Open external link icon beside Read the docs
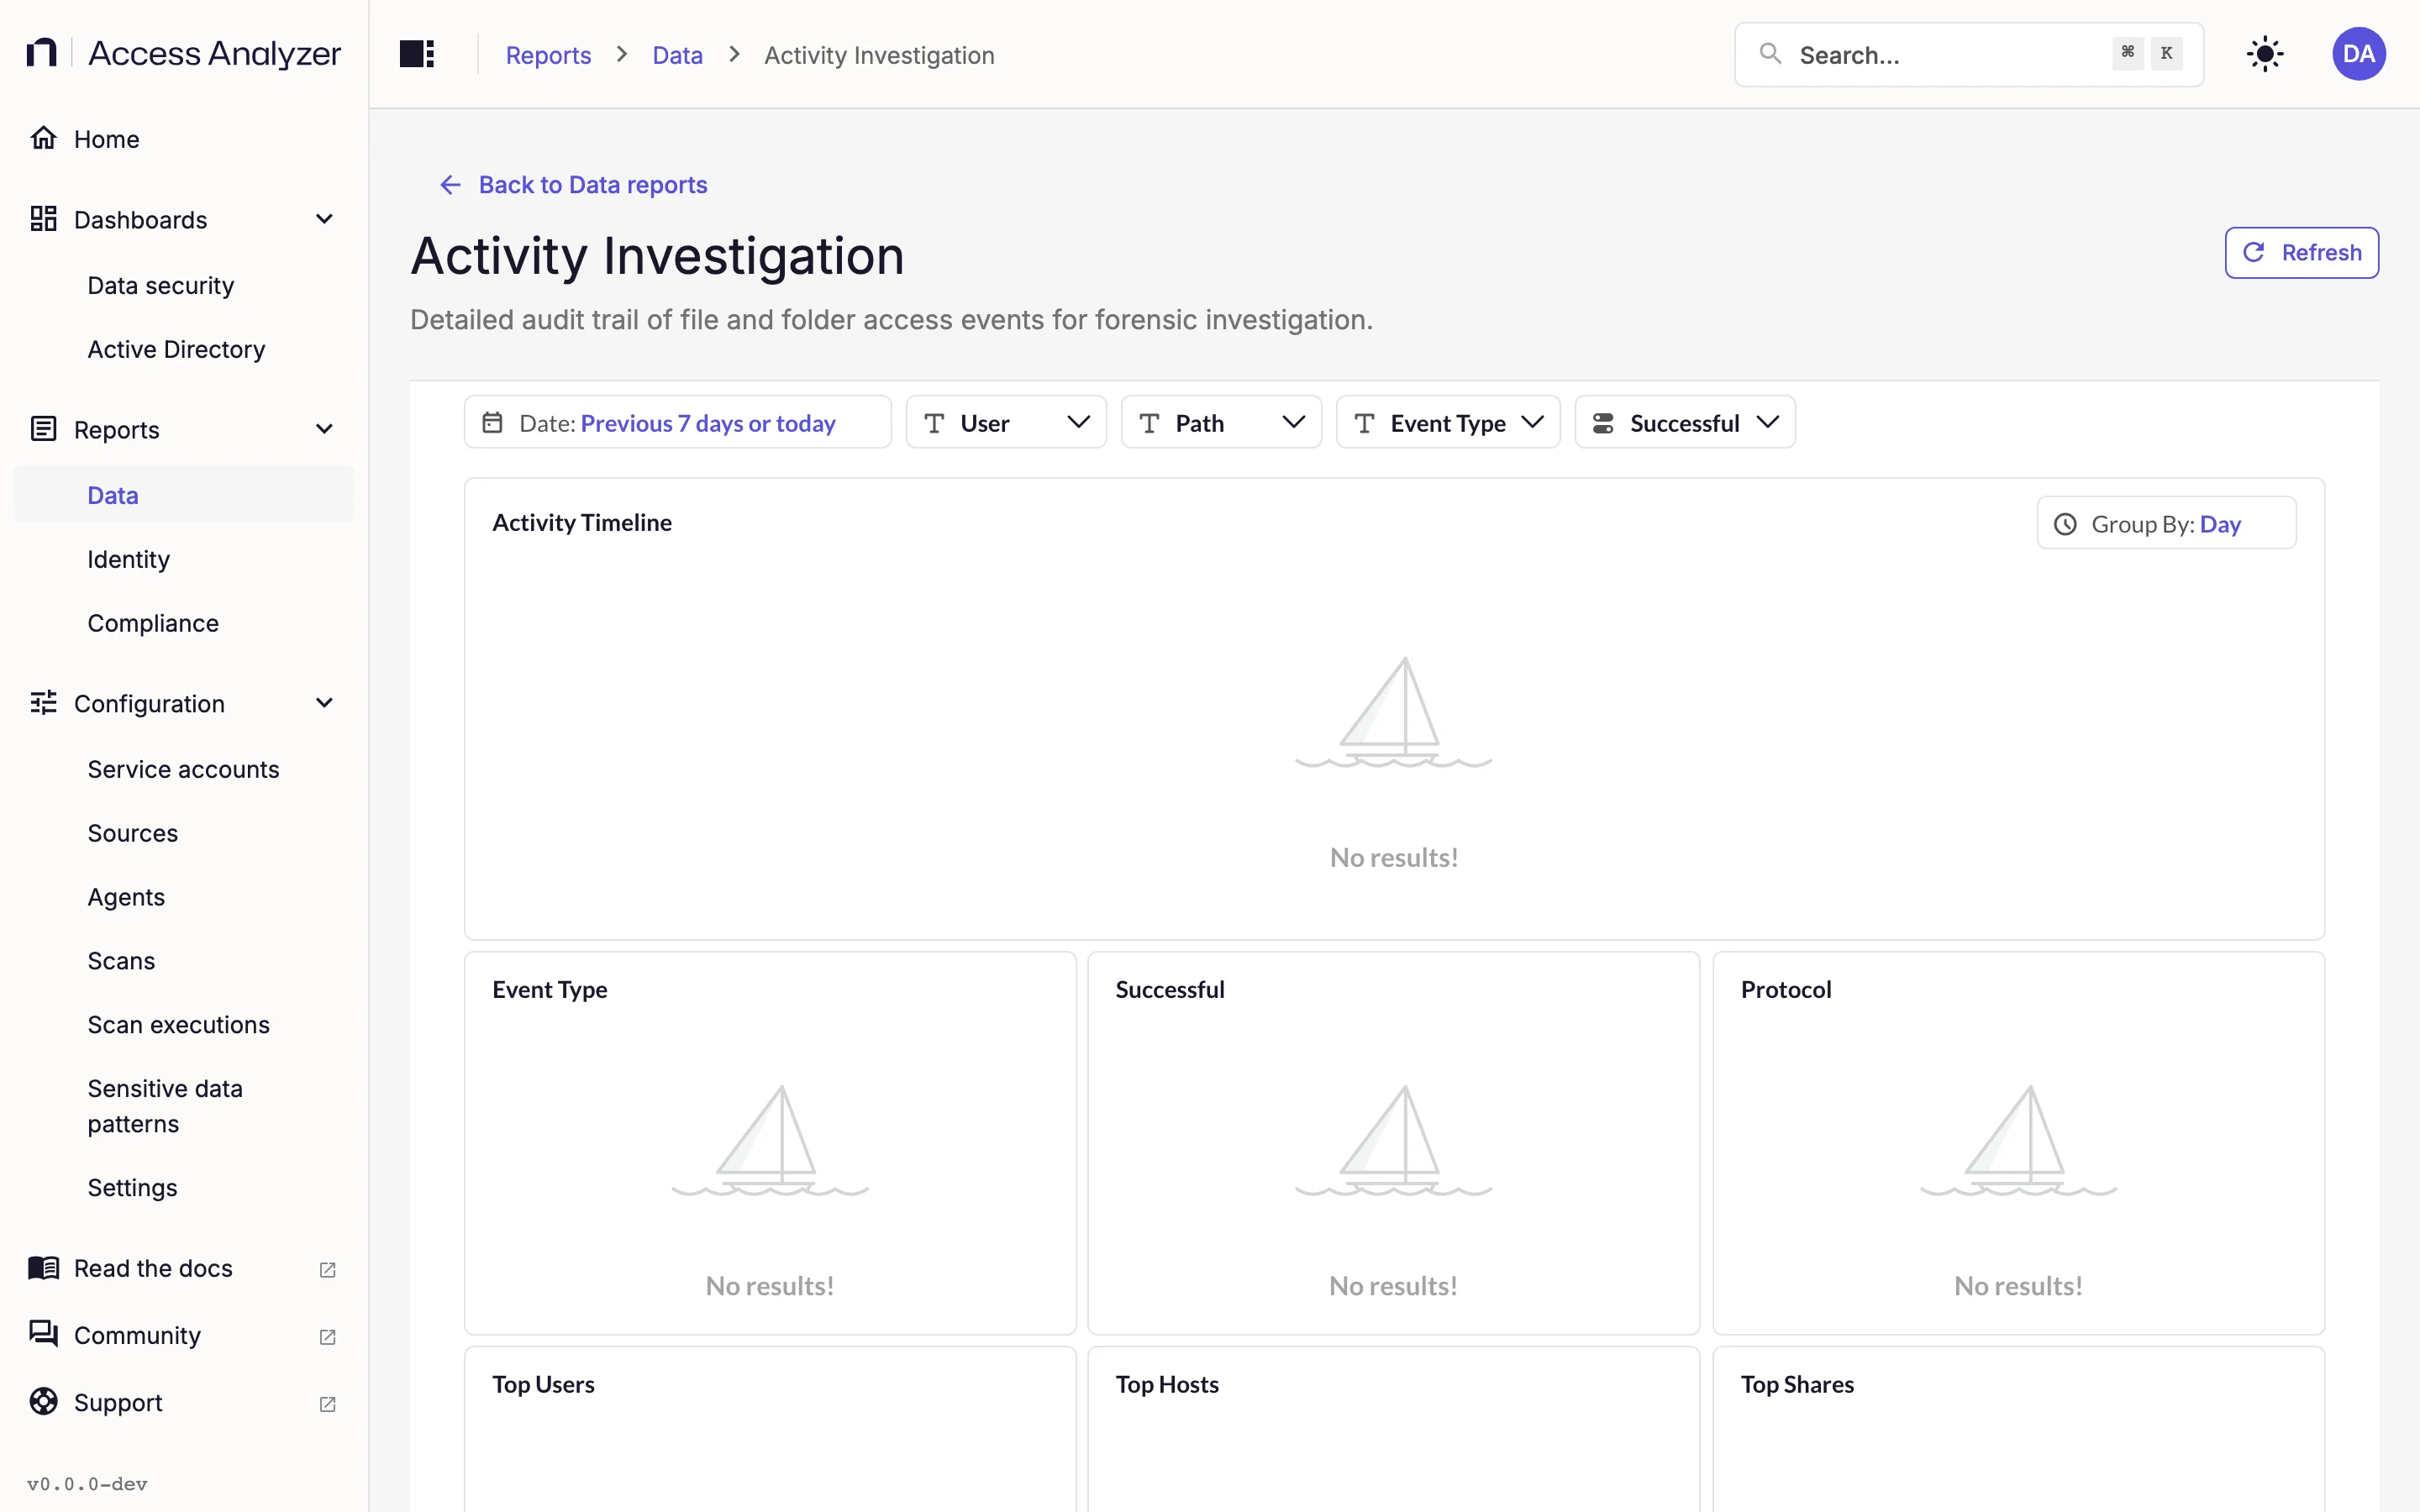This screenshot has width=2420, height=1512. [327, 1269]
